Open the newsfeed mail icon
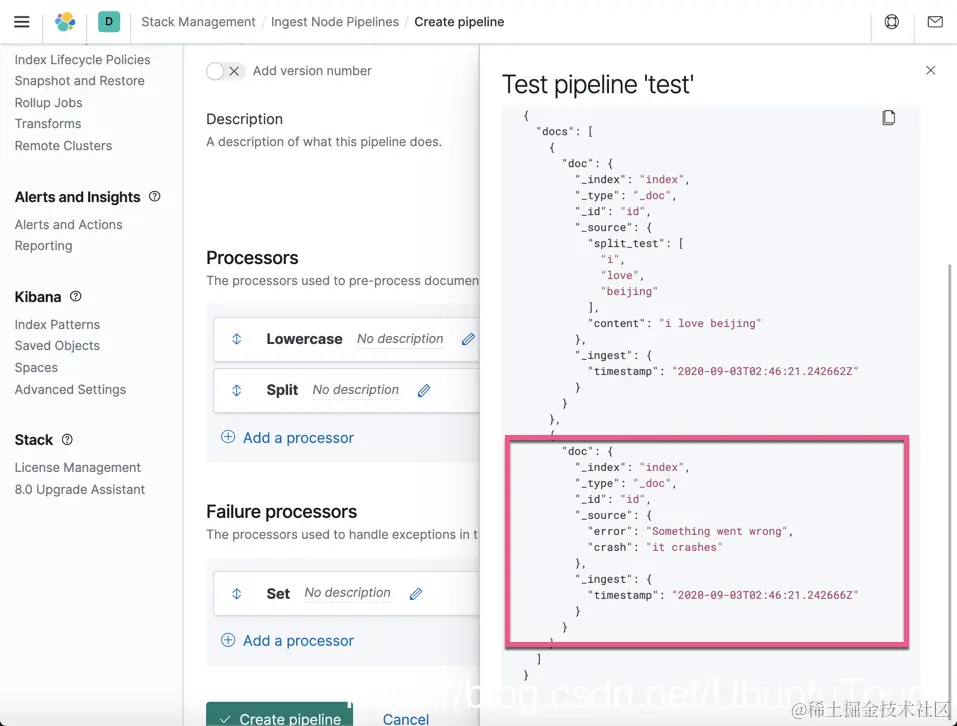Screen dimensions: 957x726 click(935, 22)
